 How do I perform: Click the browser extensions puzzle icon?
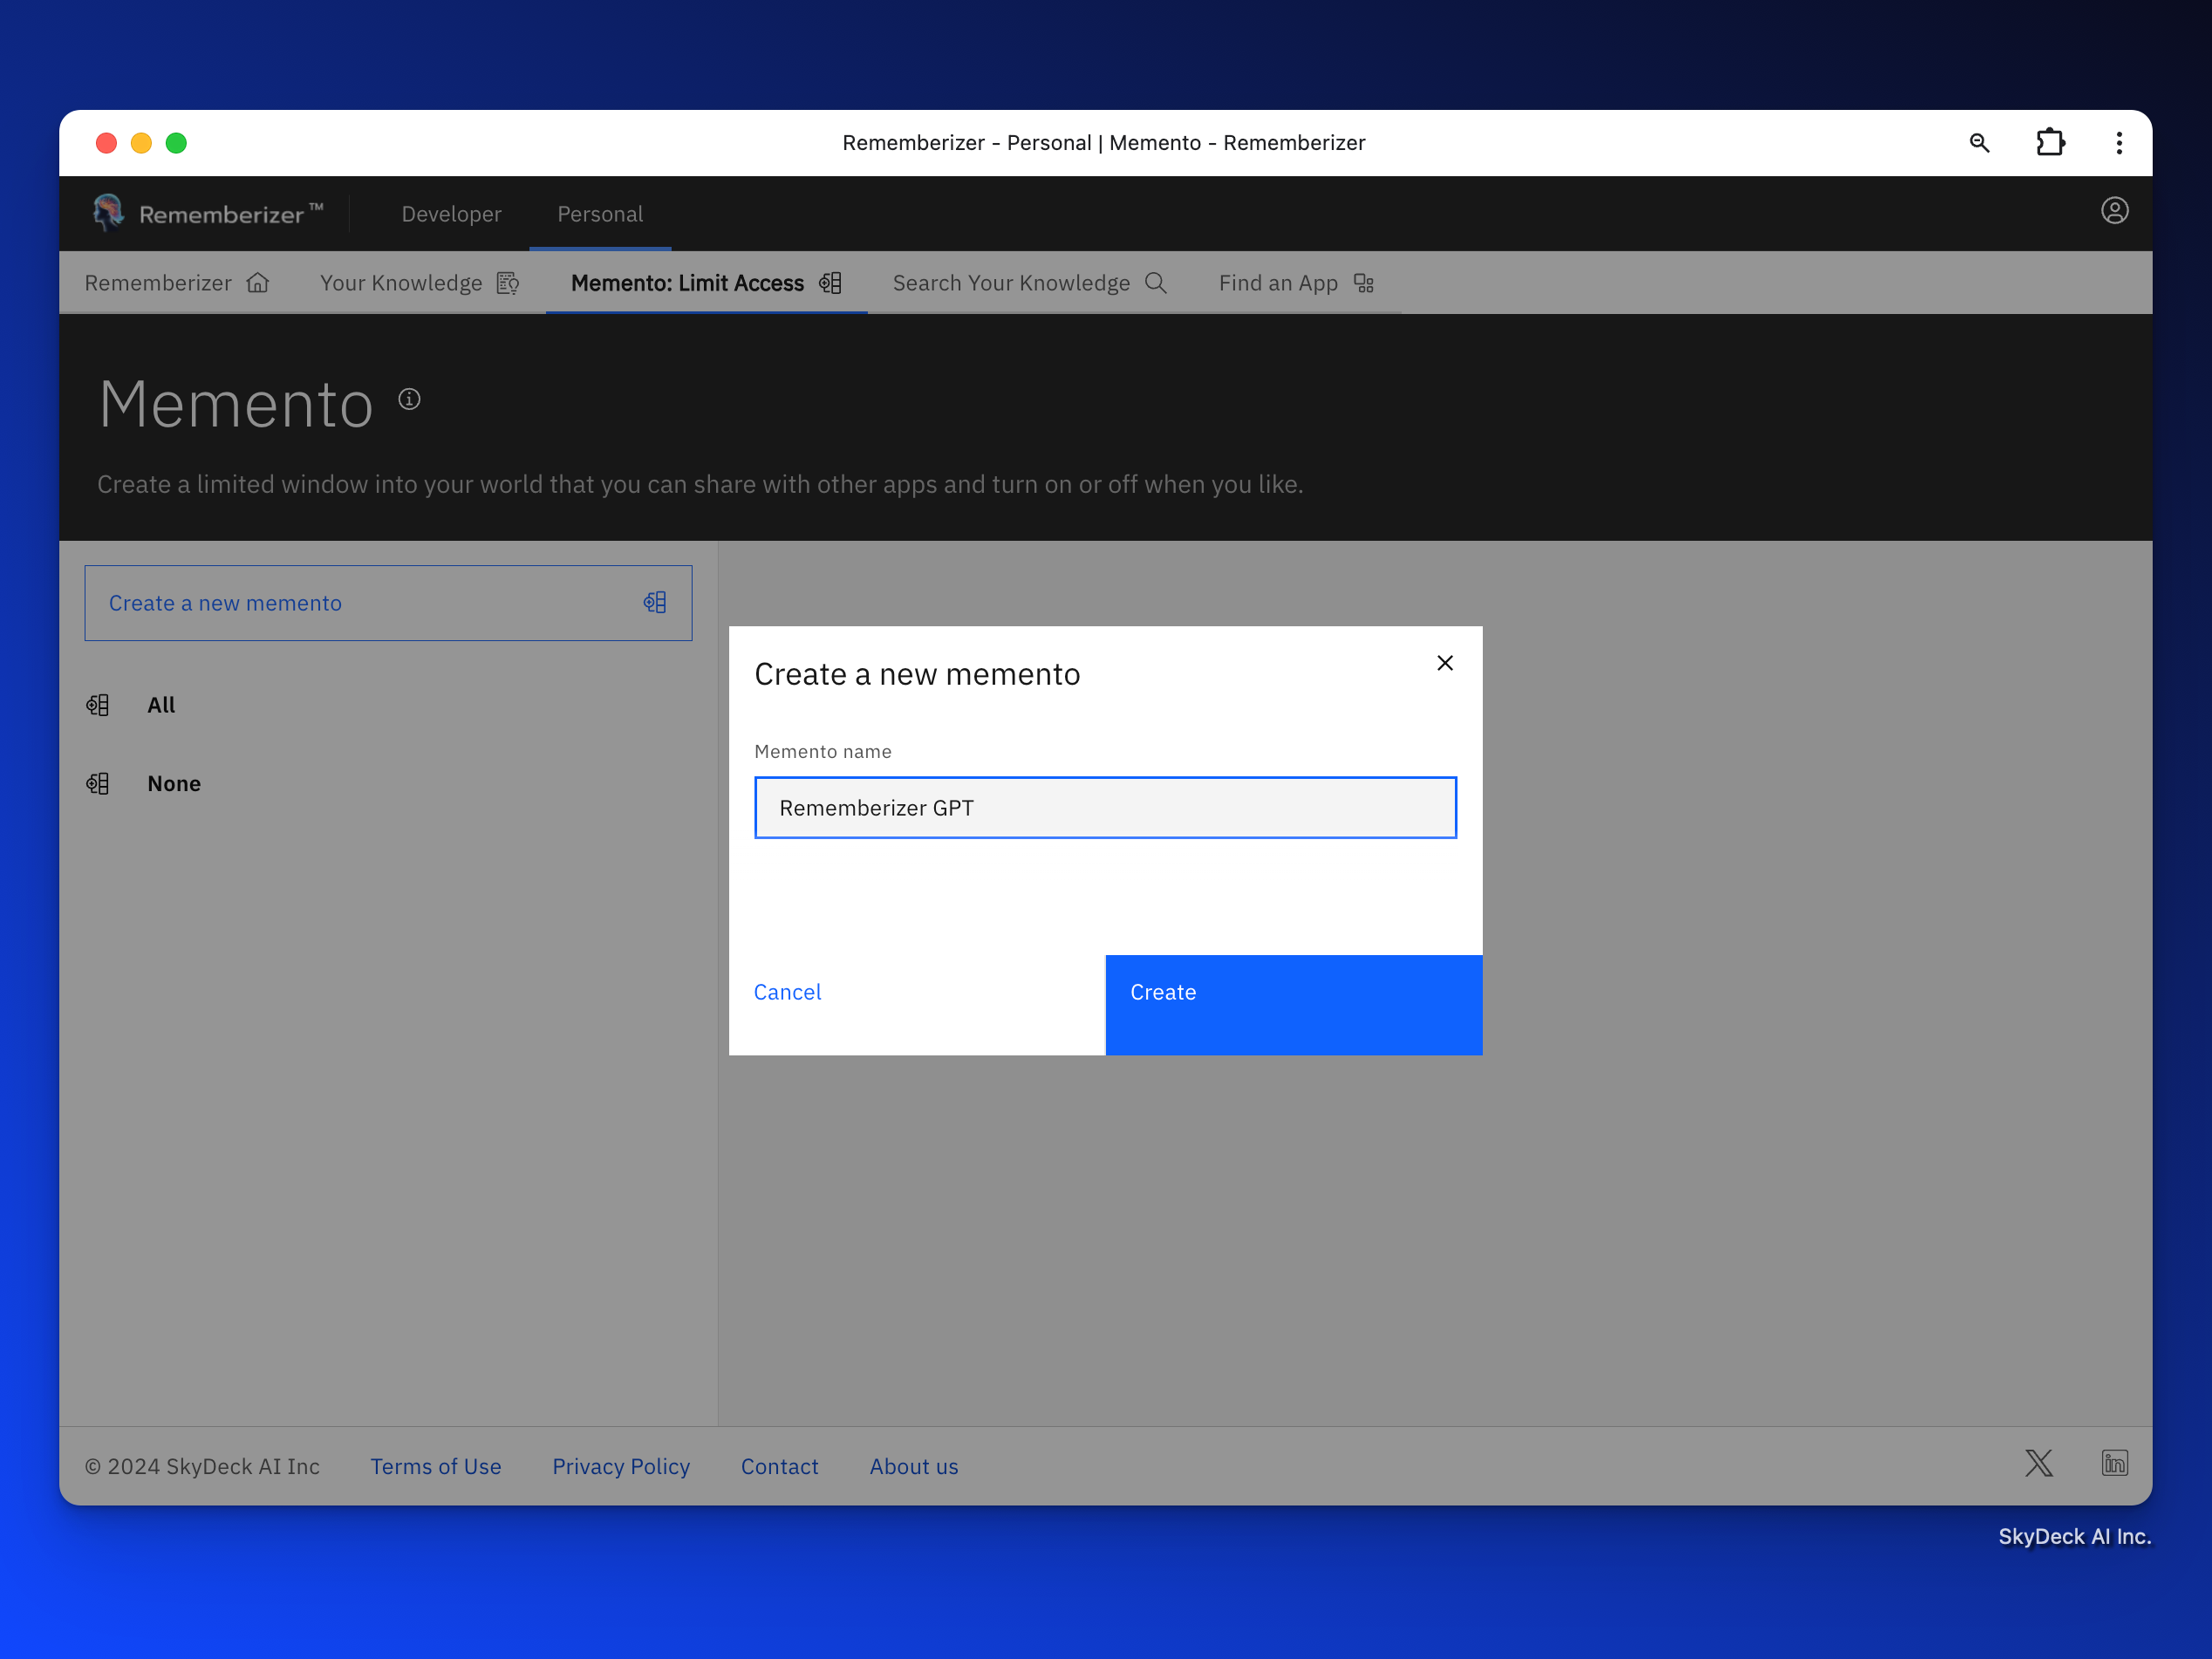point(2050,143)
